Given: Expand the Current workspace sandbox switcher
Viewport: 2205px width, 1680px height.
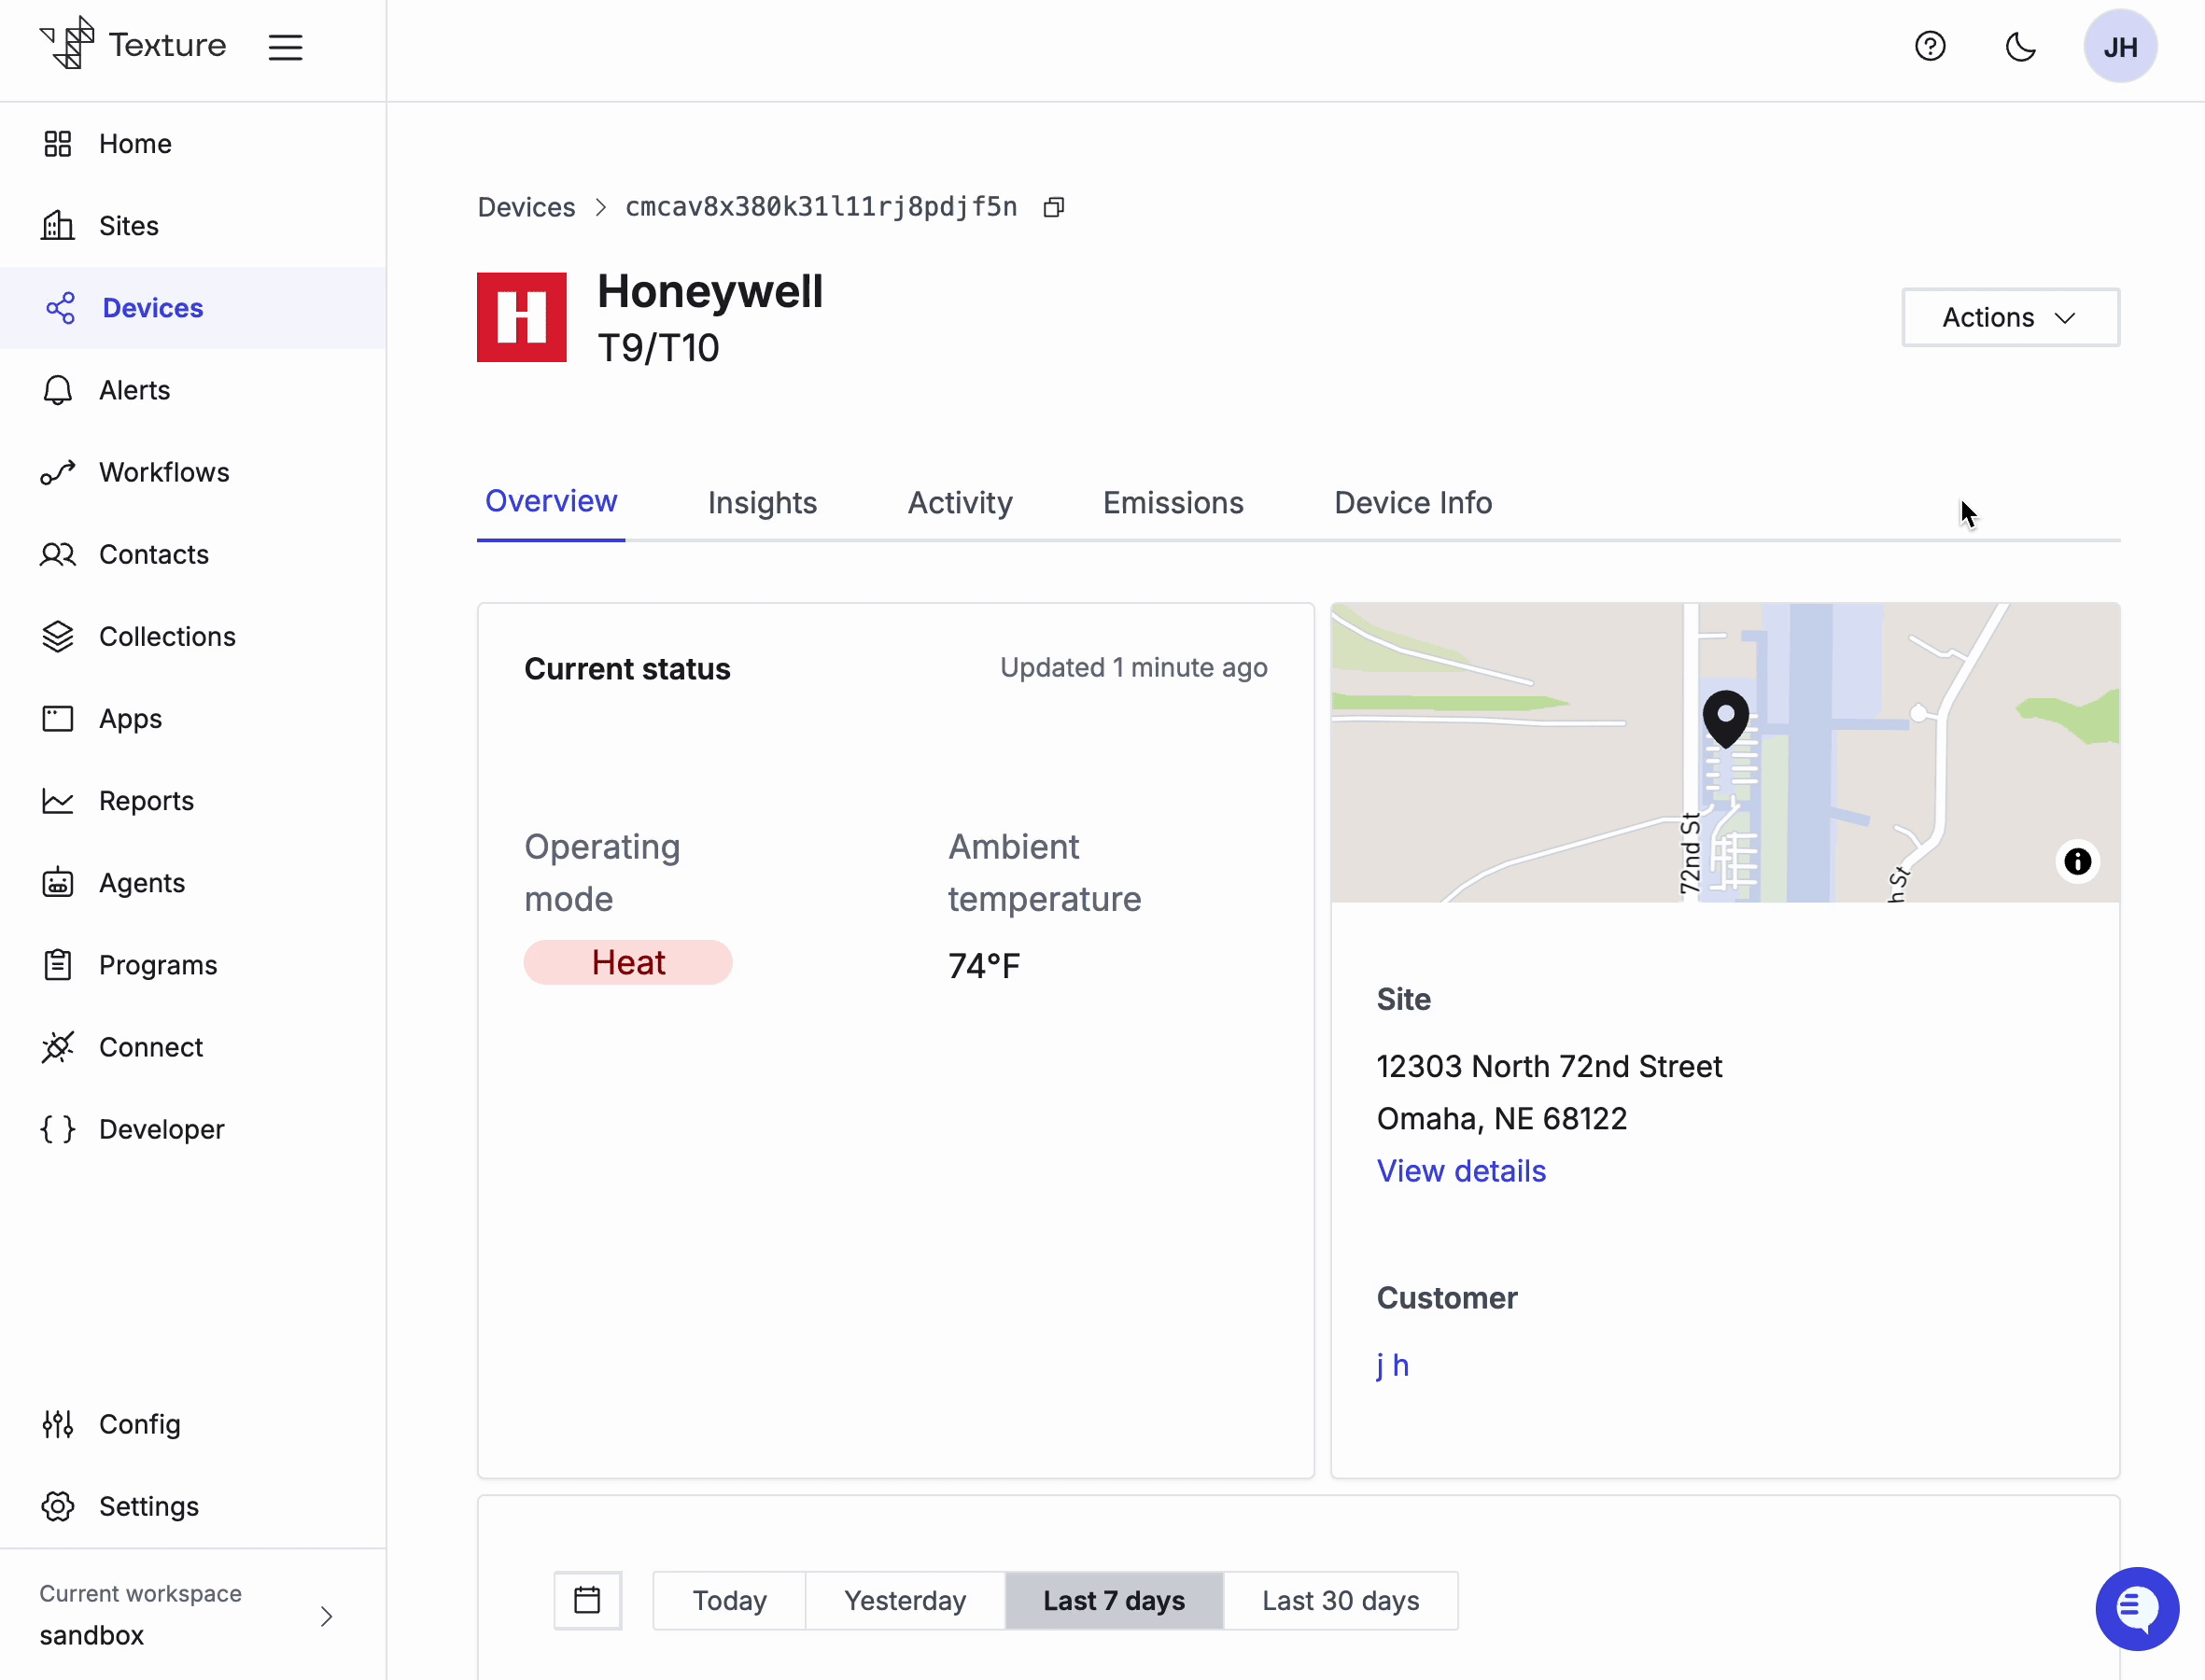Looking at the screenshot, I should 193,1615.
